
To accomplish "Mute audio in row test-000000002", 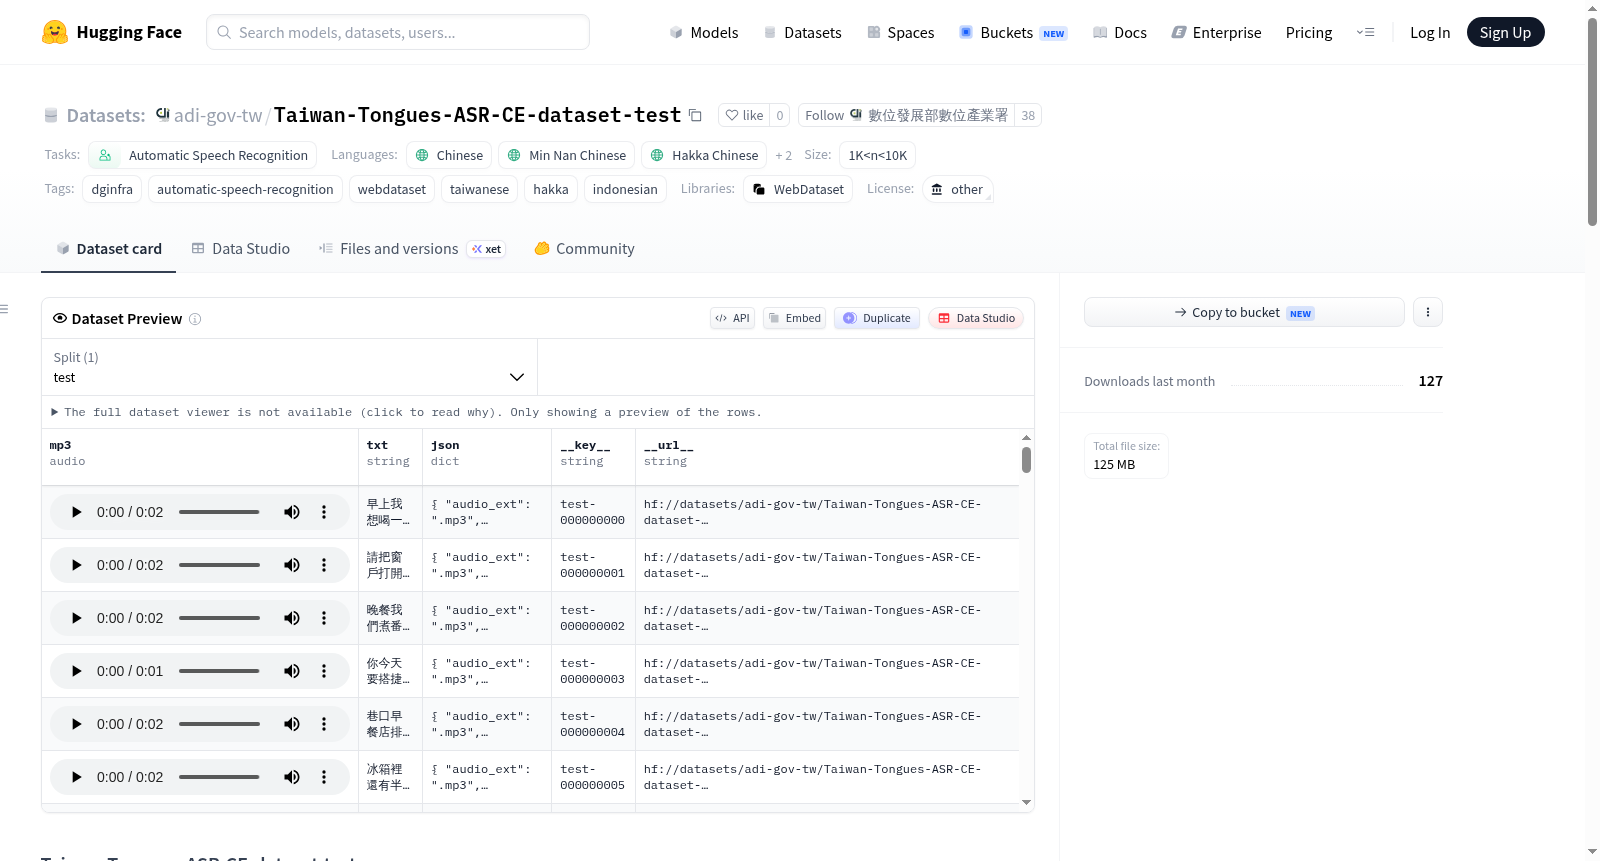I will pyautogui.click(x=292, y=618).
